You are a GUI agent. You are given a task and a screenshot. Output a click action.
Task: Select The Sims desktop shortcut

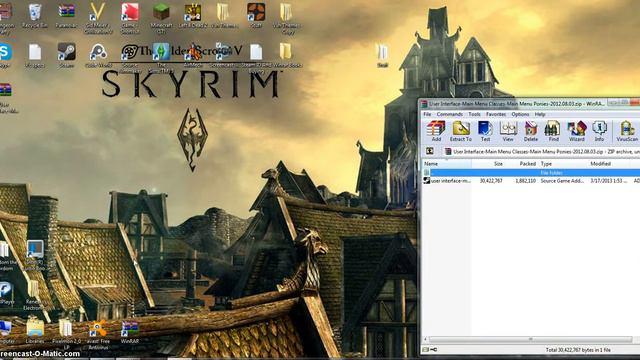click(161, 57)
